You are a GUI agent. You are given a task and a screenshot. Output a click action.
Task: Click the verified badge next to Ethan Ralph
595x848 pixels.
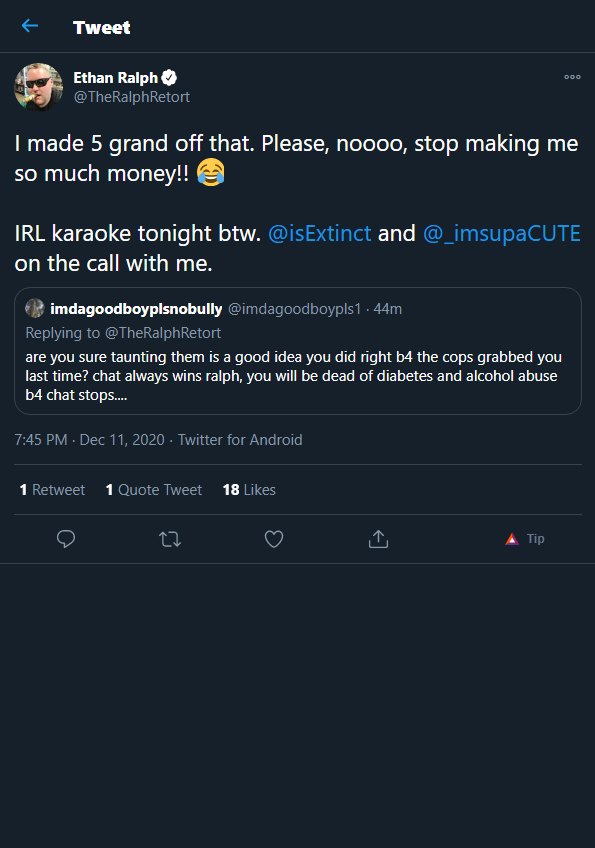[169, 78]
